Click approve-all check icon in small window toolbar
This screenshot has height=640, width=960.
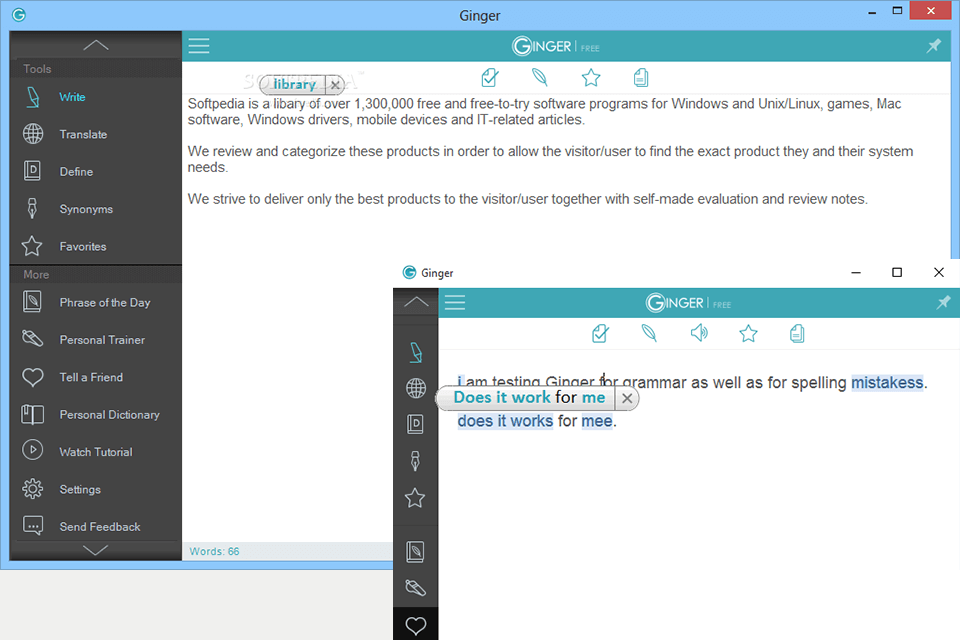[601, 334]
